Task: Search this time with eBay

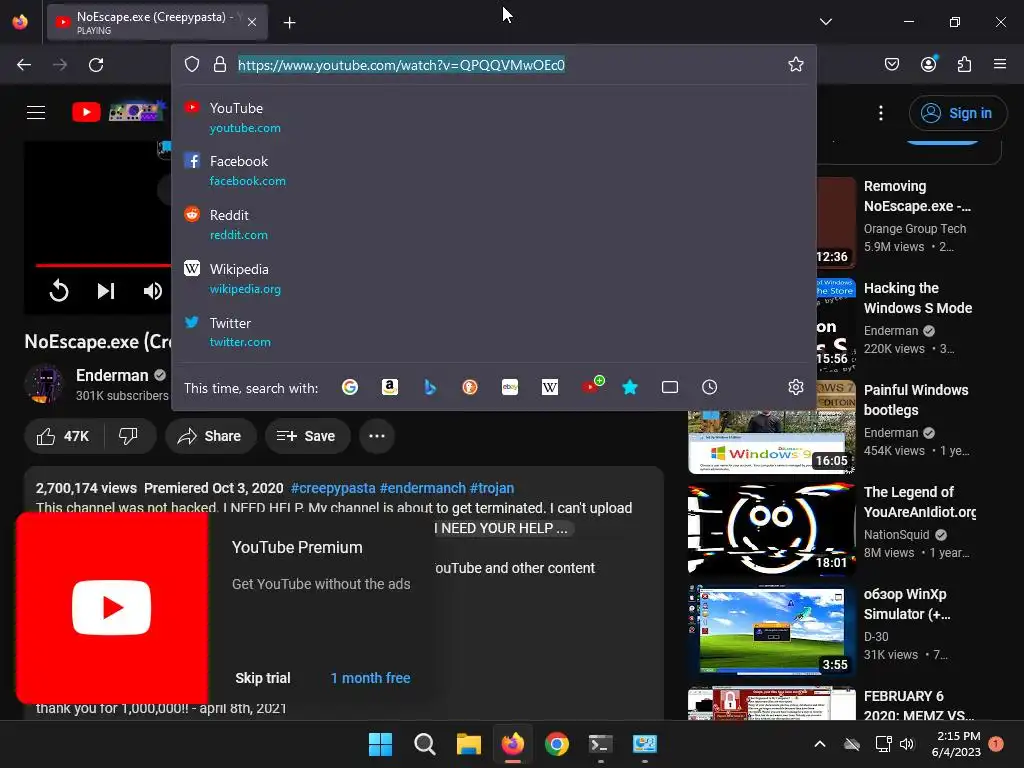Action: click(510, 387)
